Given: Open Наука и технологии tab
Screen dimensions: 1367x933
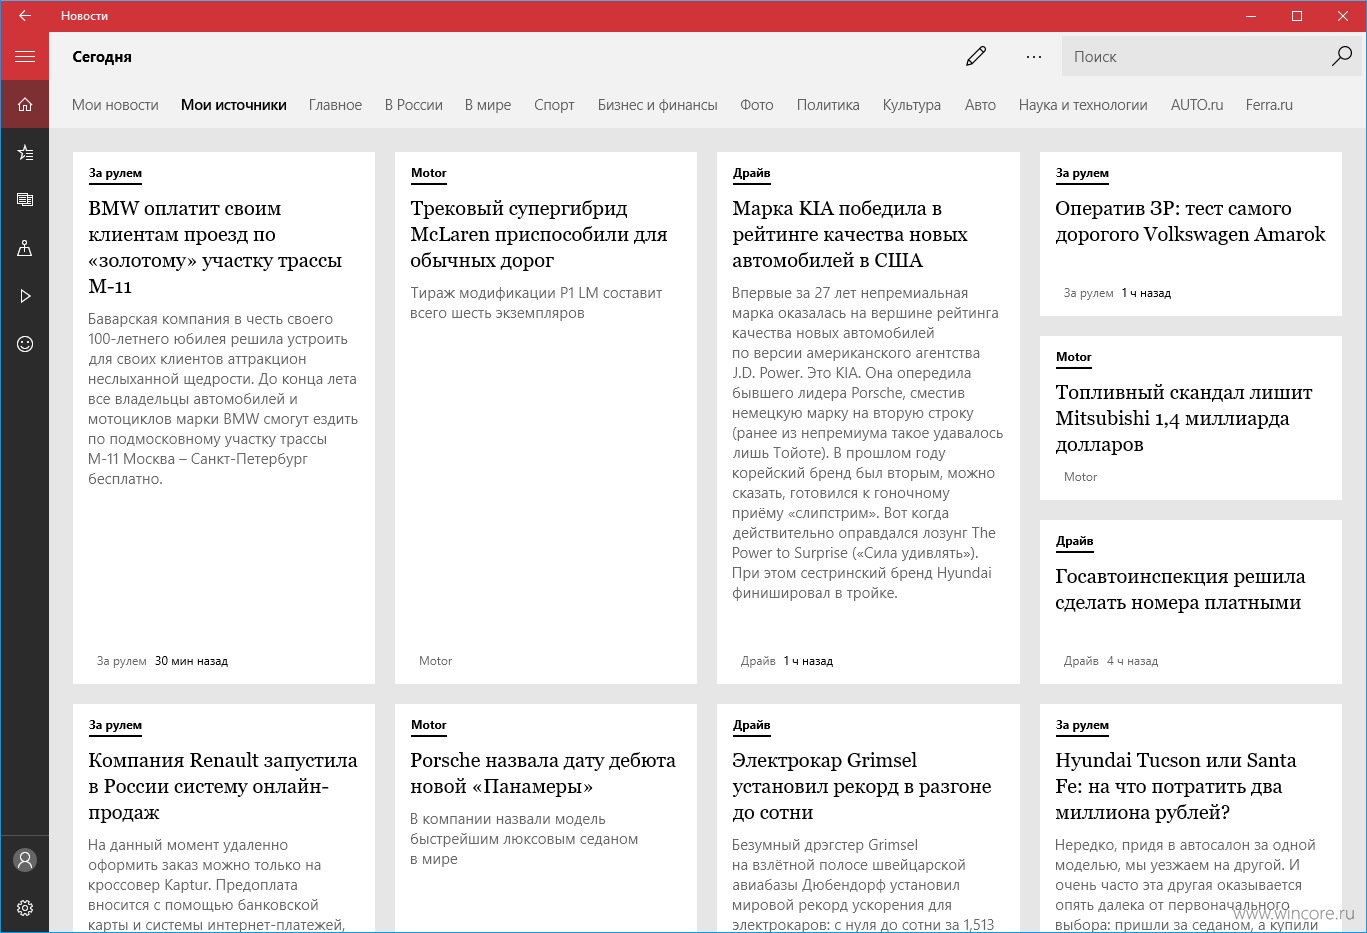Looking at the screenshot, I should (x=1083, y=105).
